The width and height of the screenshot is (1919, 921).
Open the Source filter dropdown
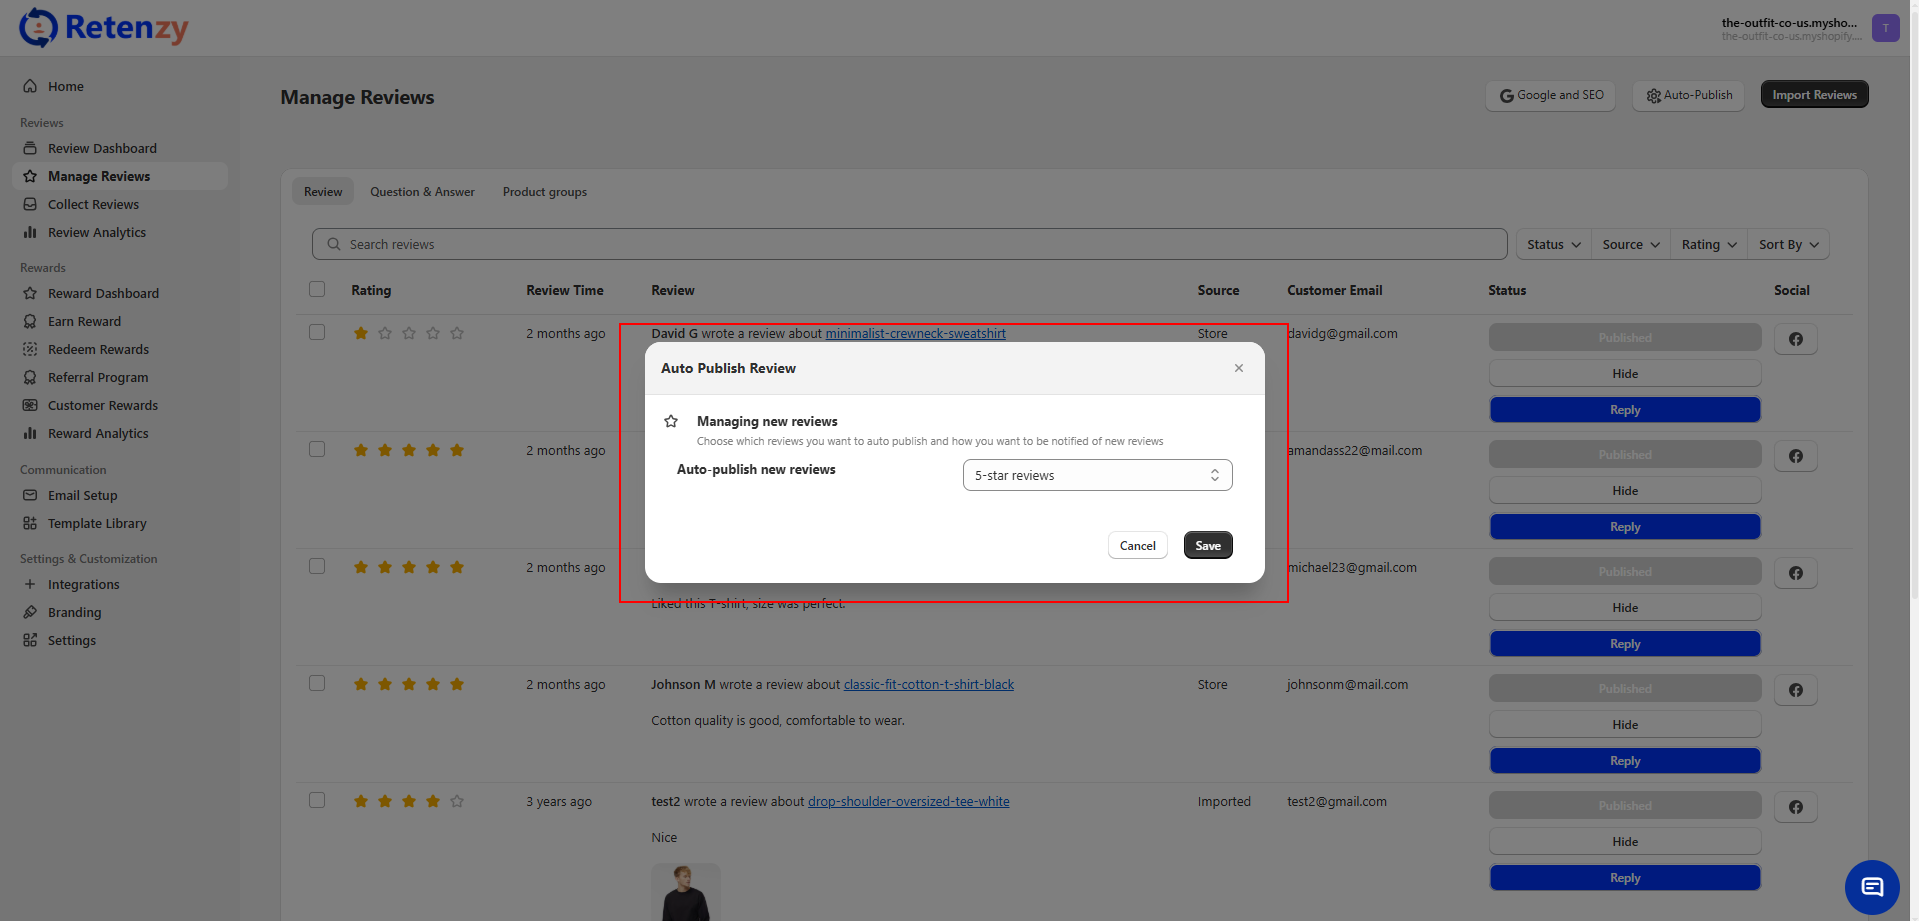[x=1630, y=244]
